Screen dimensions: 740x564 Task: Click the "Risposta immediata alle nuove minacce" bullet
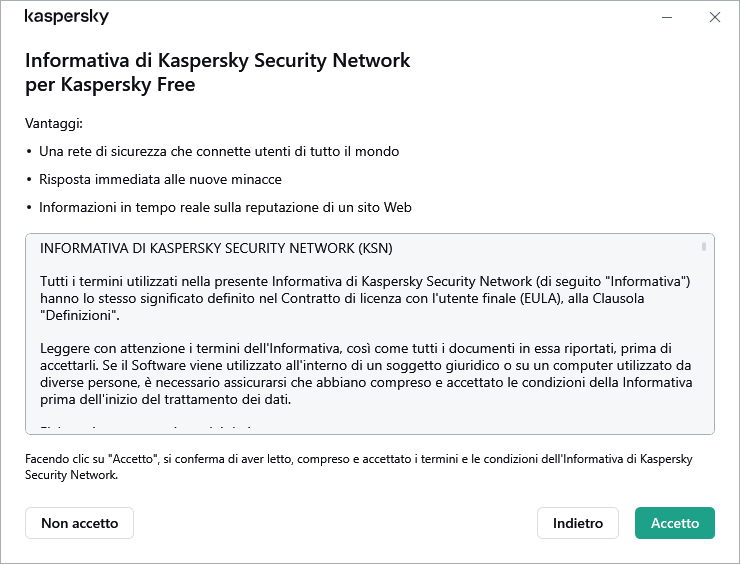click(160, 180)
